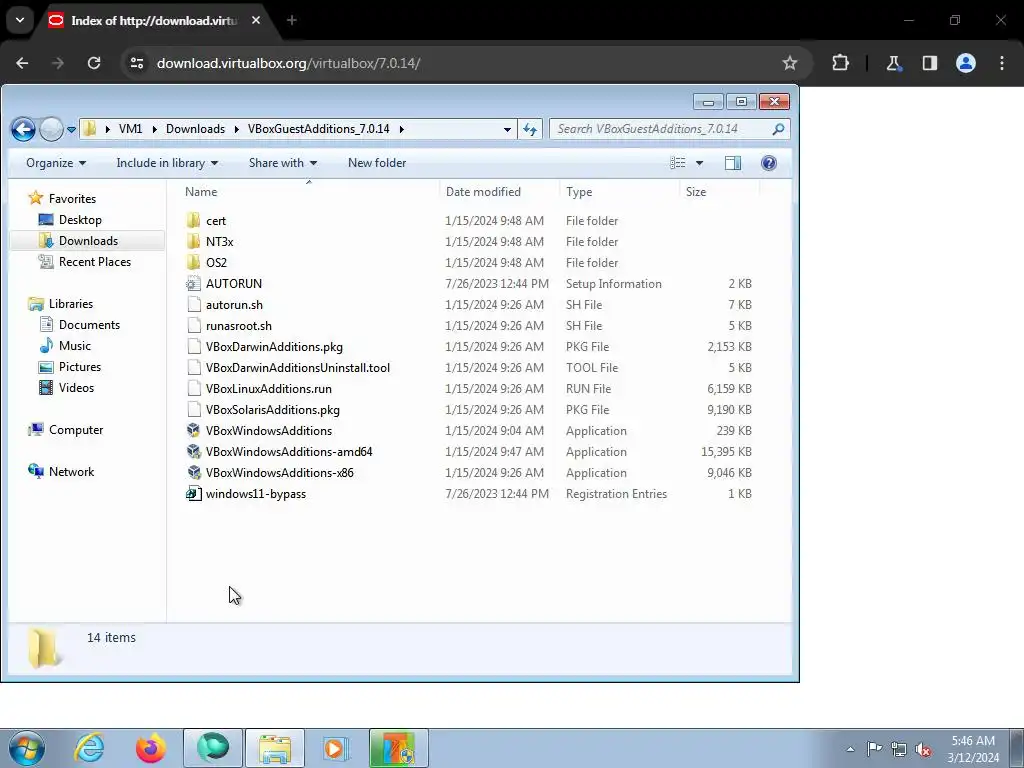1024x768 pixels.
Task: Open the view options dropdown arrow
Action: 699,163
